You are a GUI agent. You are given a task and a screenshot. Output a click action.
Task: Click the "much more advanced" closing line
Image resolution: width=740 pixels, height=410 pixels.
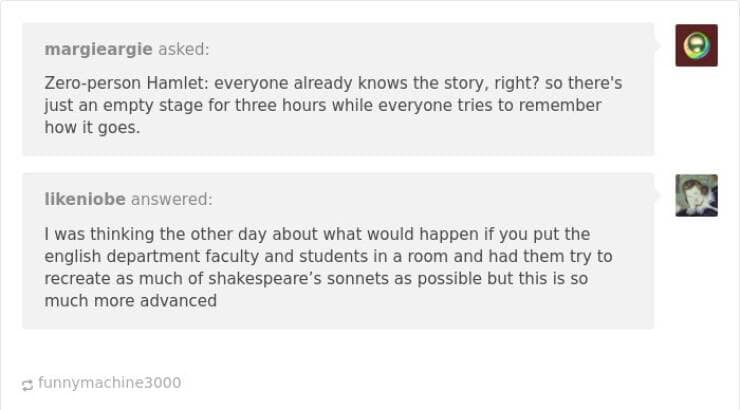pos(130,300)
